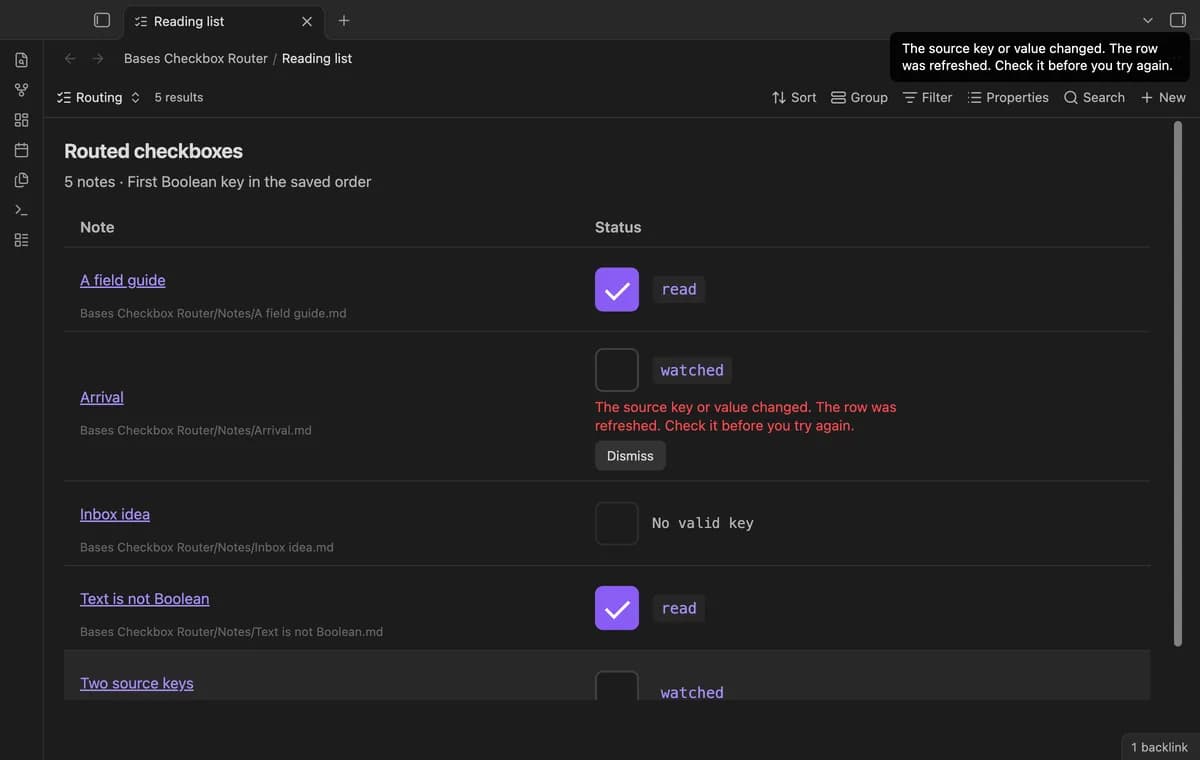Open today's daily note calendar icon
The image size is (1200, 760).
click(x=21, y=150)
